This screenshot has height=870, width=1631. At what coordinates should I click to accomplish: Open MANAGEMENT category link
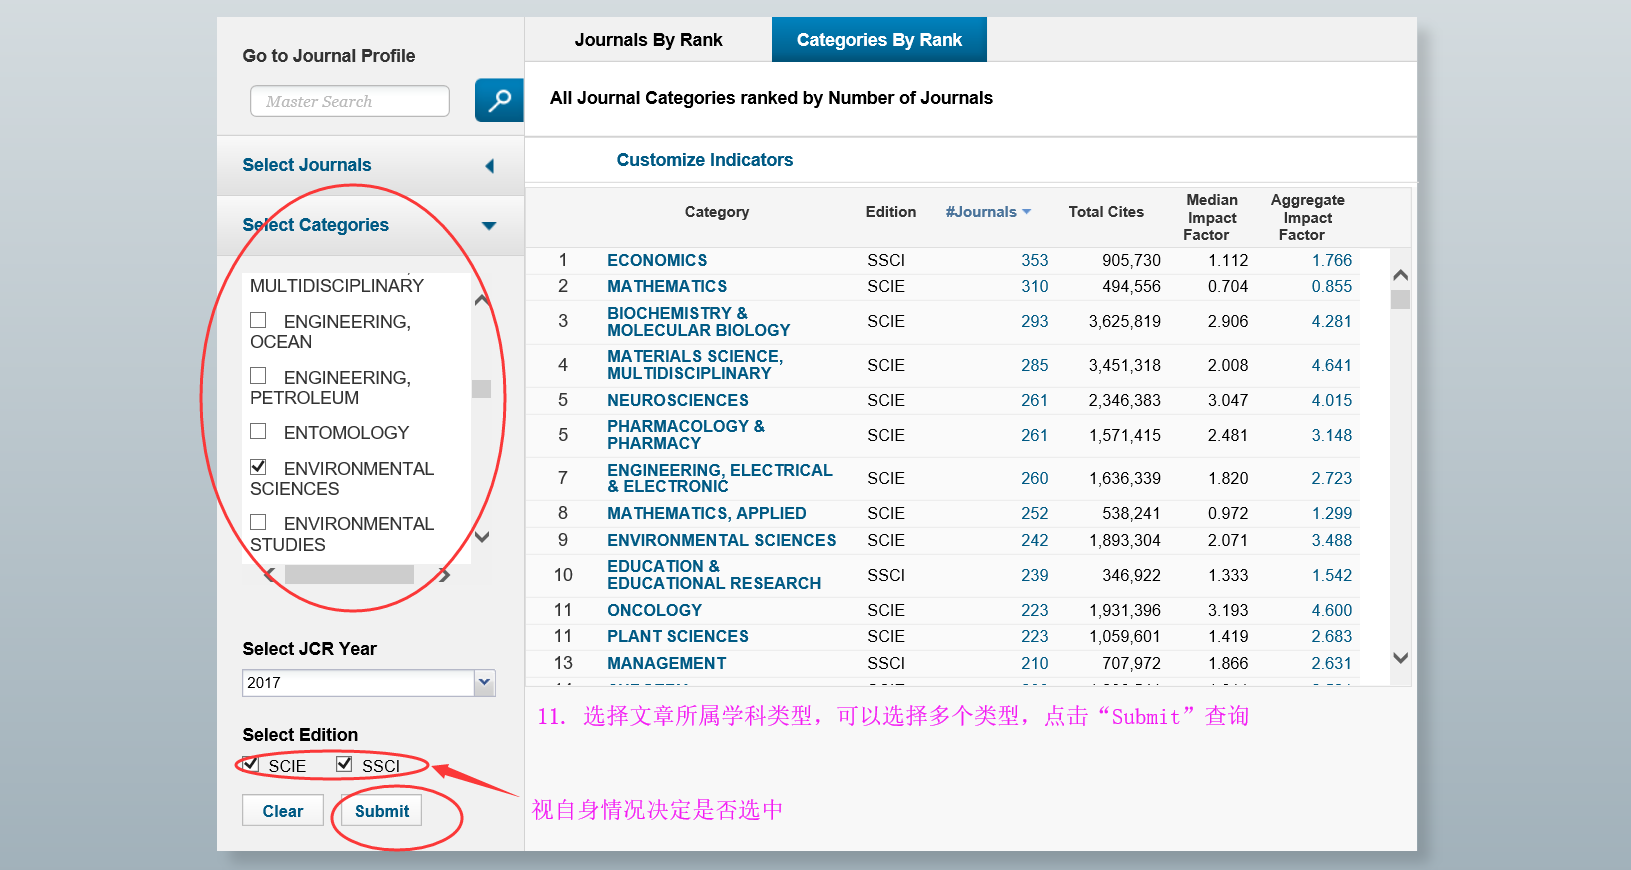(x=667, y=663)
